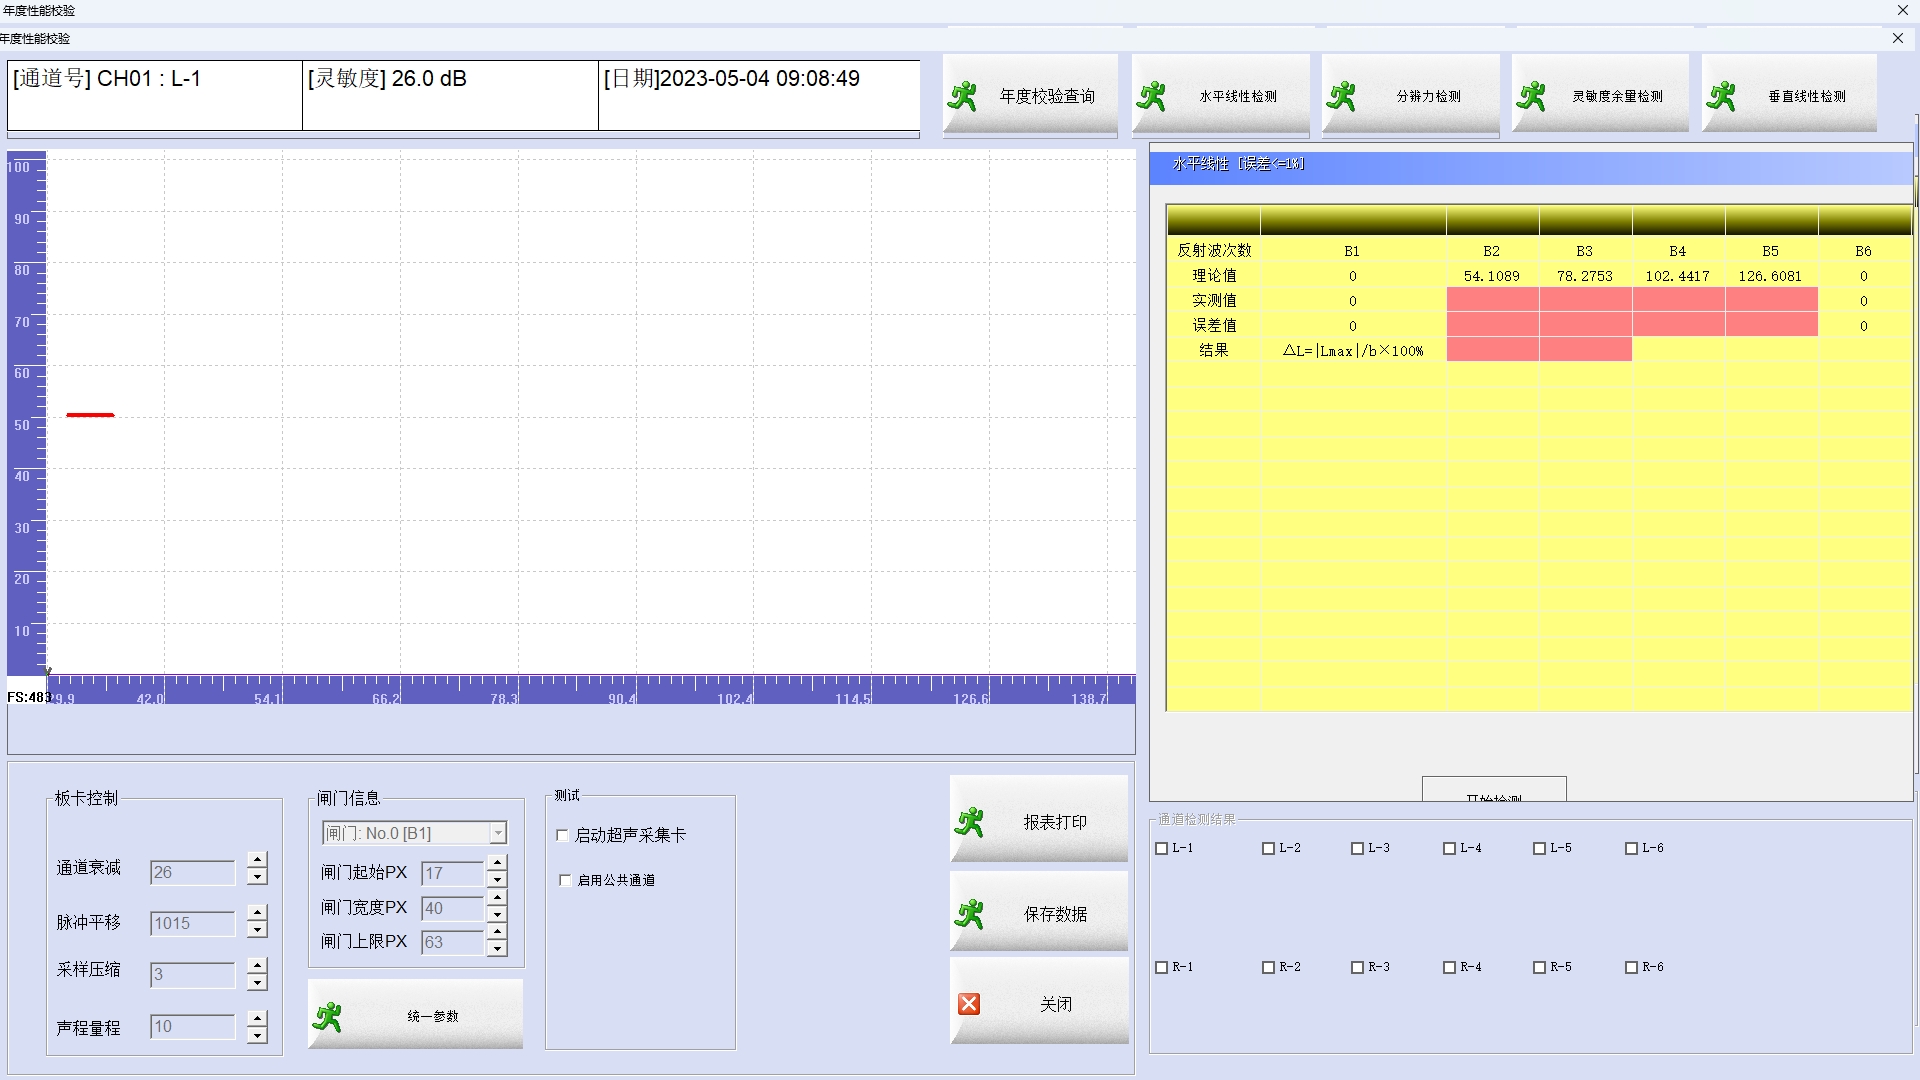This screenshot has height=1080, width=1920.
Task: Click theoretical value 54.1089 cell
Action: (1492, 276)
